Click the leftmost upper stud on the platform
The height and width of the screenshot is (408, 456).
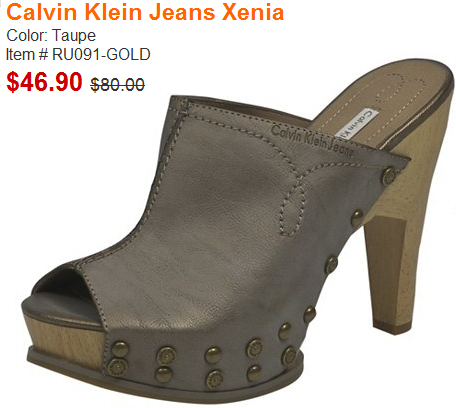point(120,349)
